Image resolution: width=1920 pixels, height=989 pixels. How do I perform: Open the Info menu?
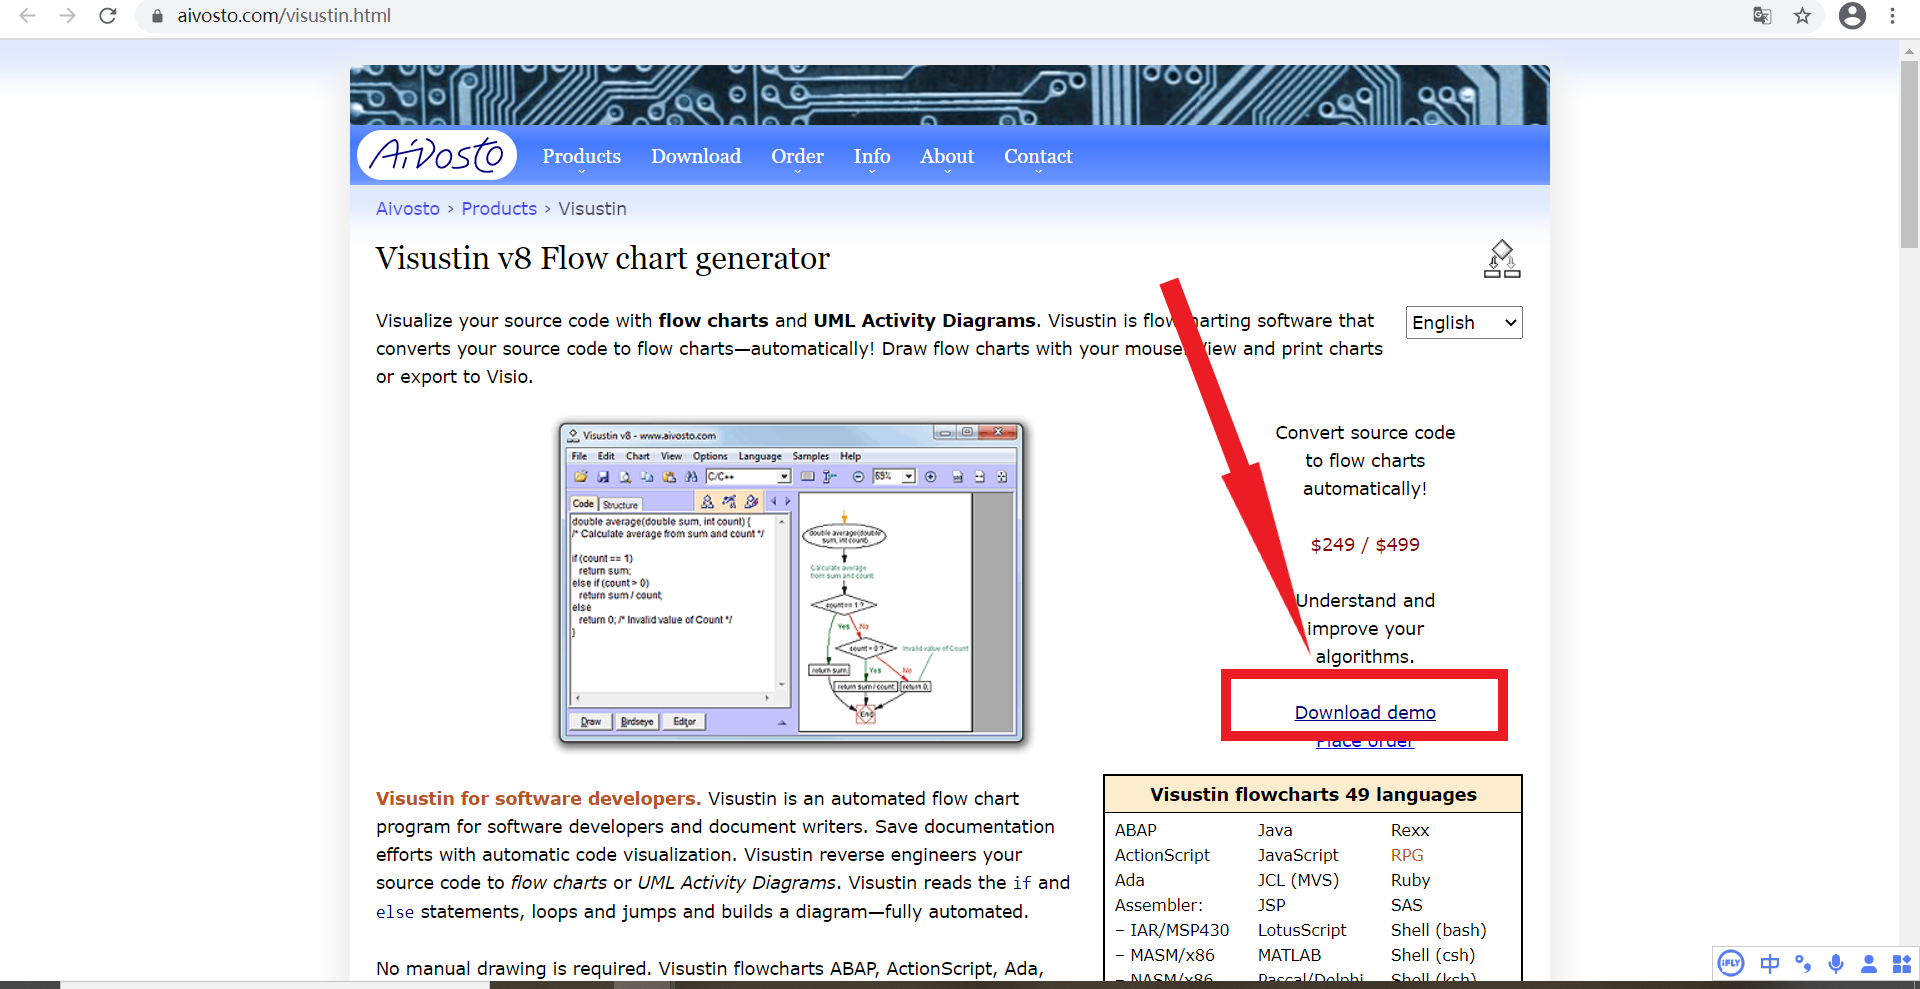[872, 156]
